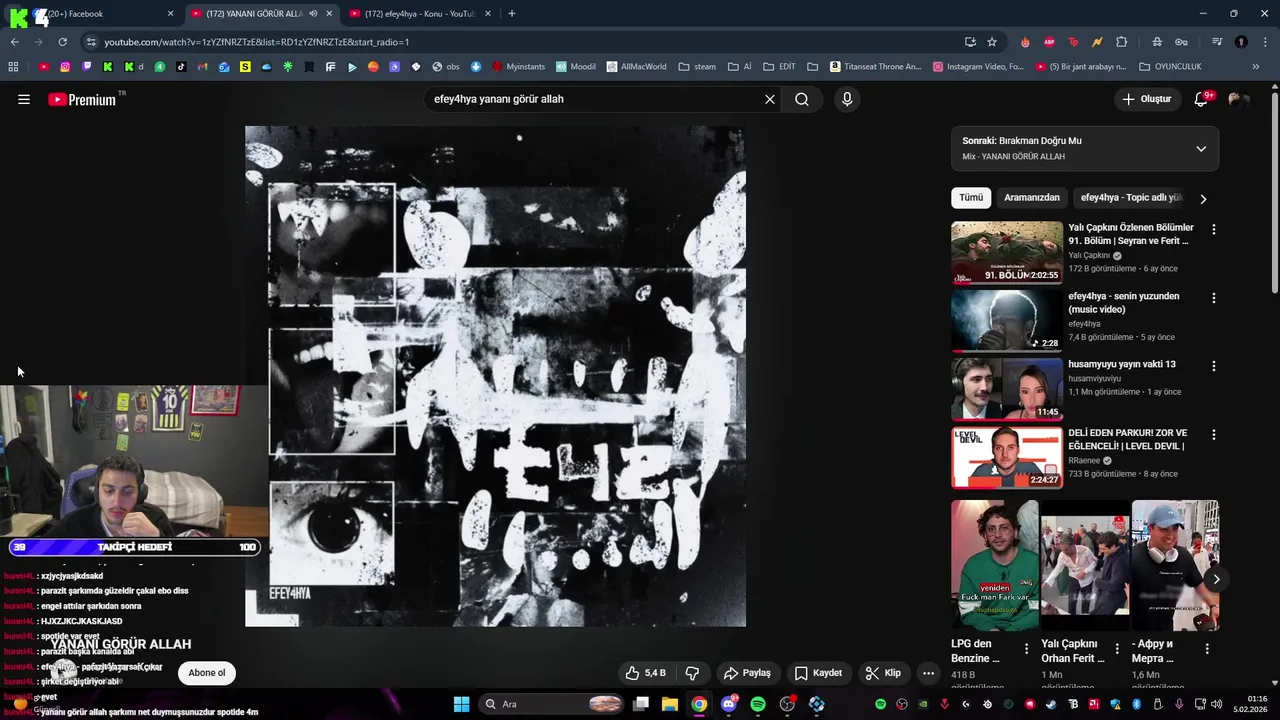The image size is (1280, 720).
Task: Show more filter chips with right arrow
Action: [x=1203, y=198]
